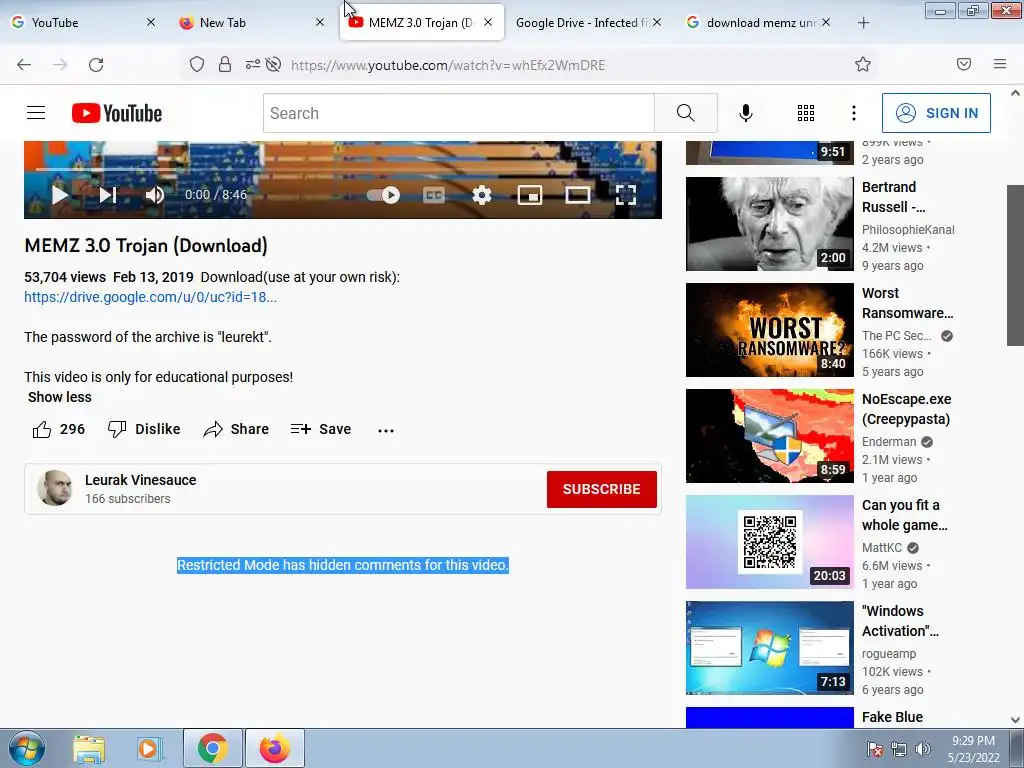The image size is (1024, 768).
Task: Search with your voice microphone icon
Action: click(746, 113)
